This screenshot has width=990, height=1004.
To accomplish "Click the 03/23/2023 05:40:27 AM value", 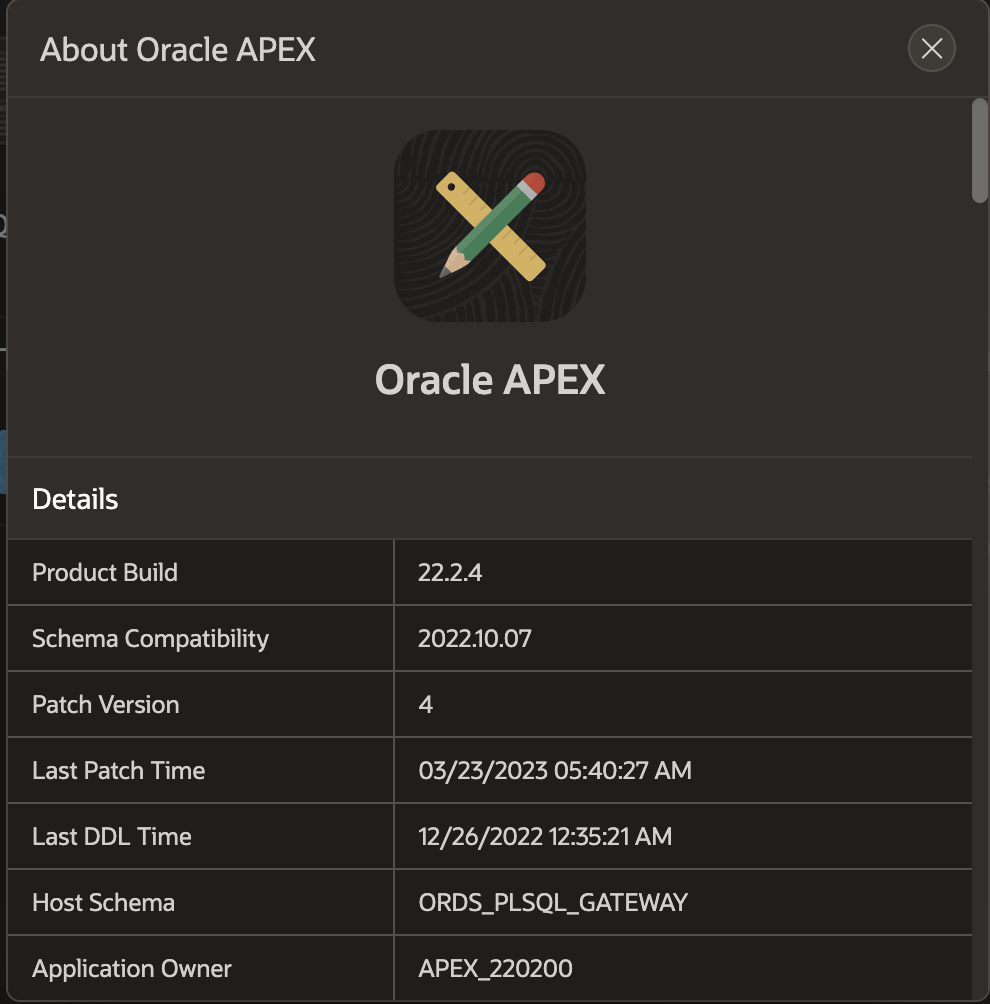I will coord(555,770).
